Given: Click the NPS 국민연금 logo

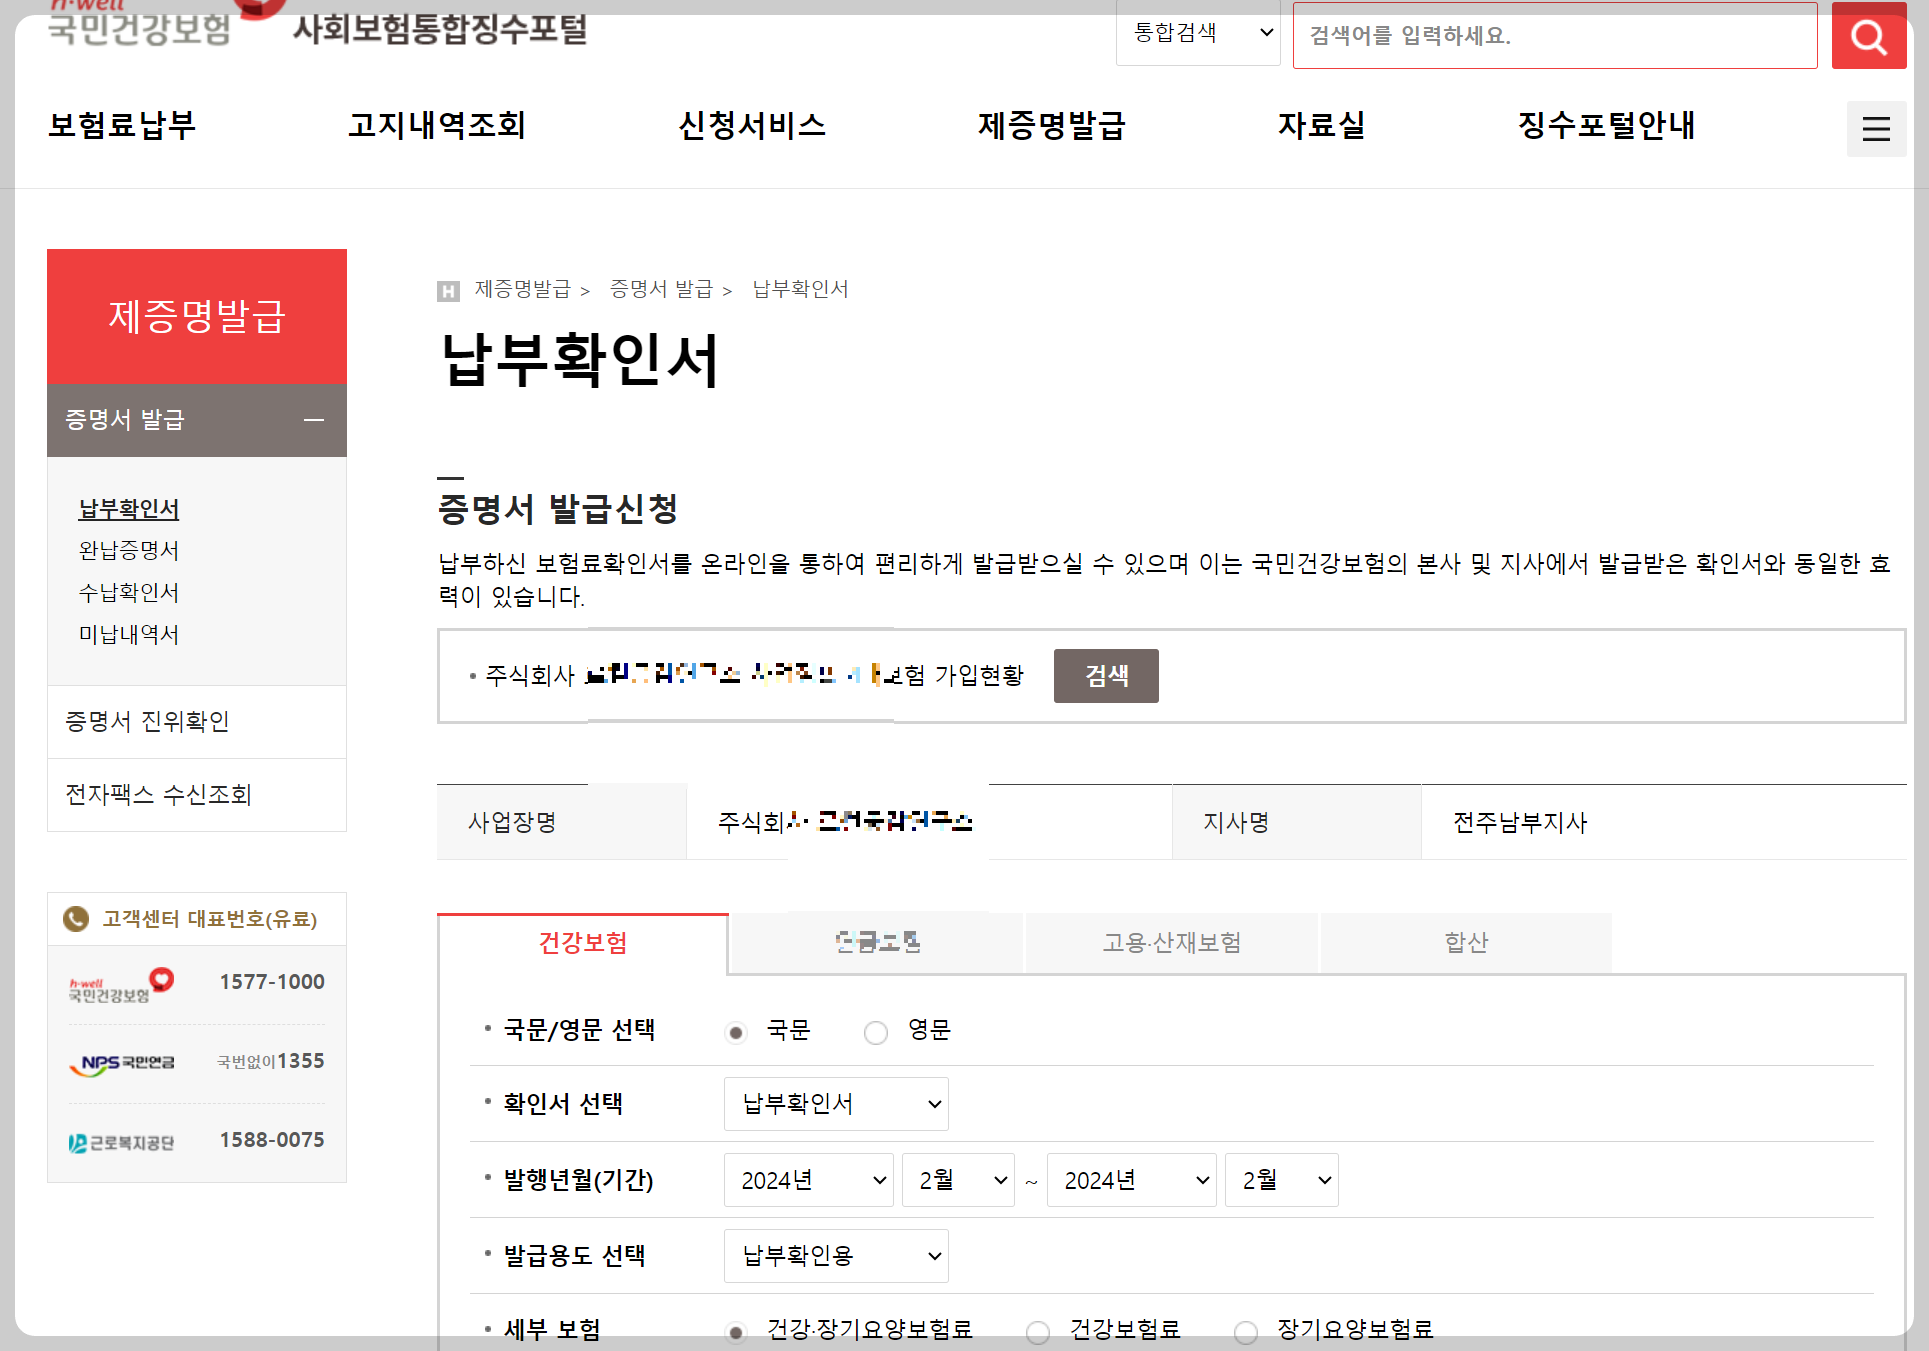Looking at the screenshot, I should tap(122, 1063).
